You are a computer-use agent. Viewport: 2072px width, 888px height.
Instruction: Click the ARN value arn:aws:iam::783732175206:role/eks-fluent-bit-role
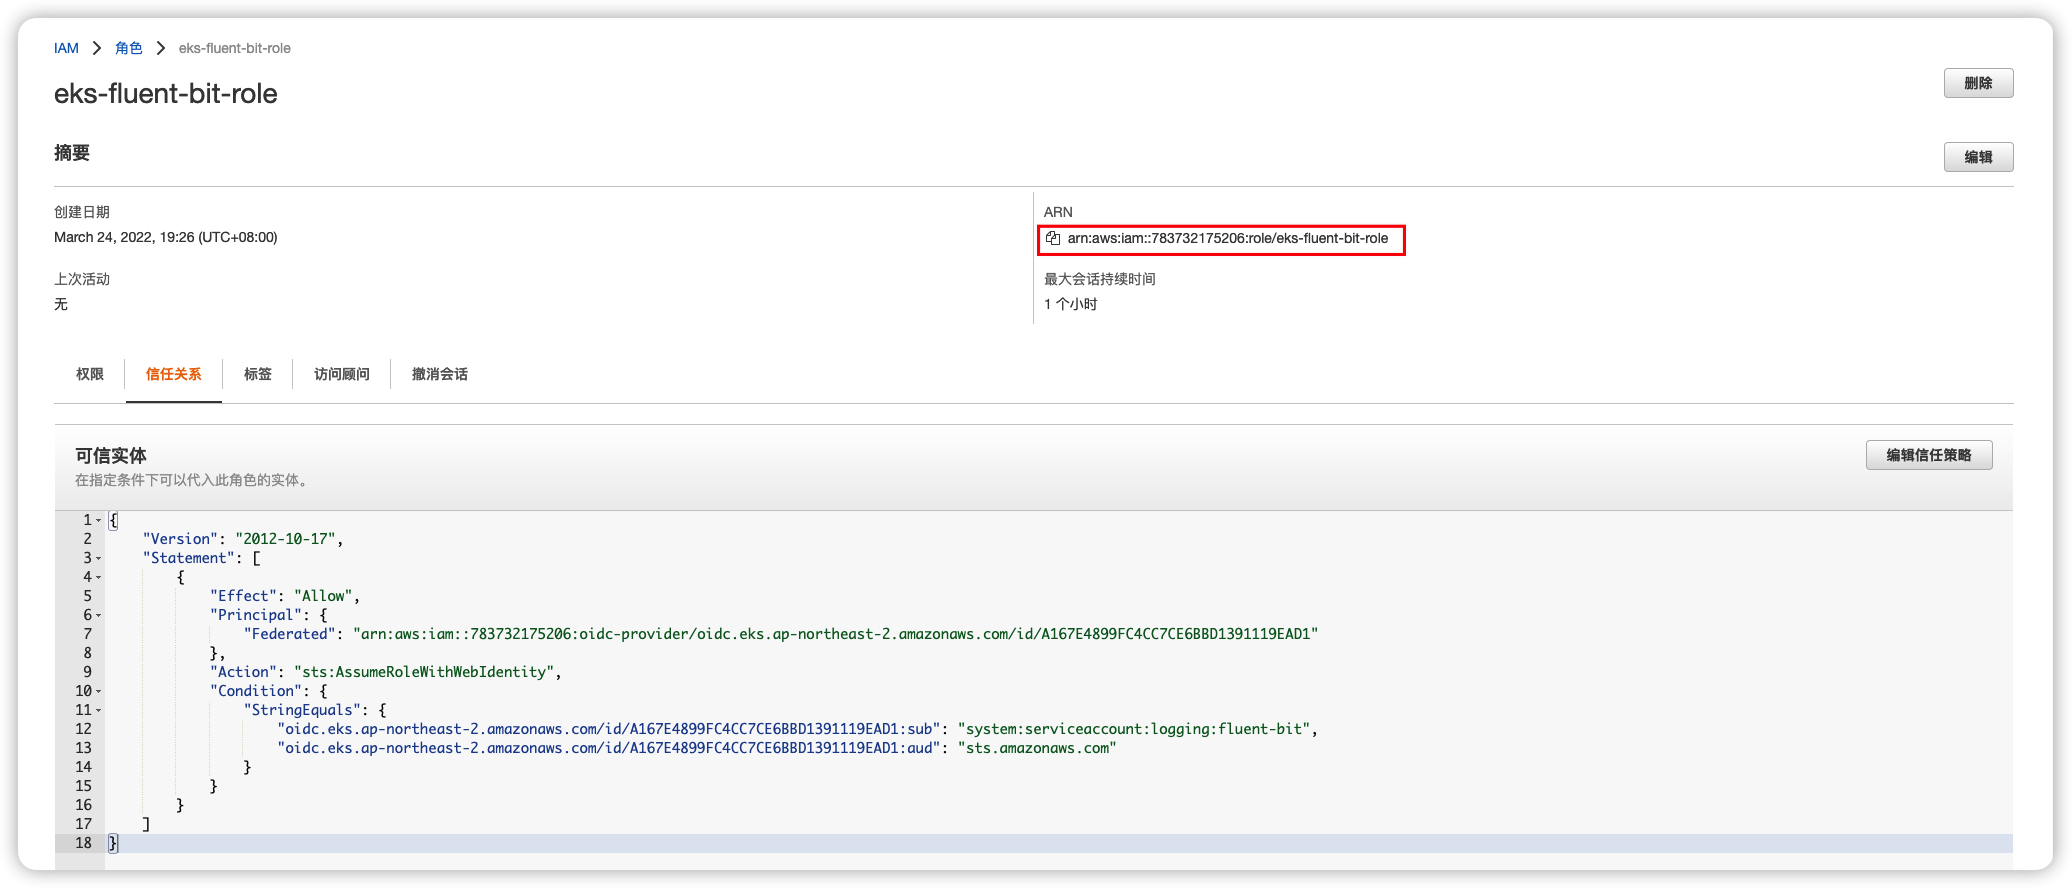point(1228,238)
